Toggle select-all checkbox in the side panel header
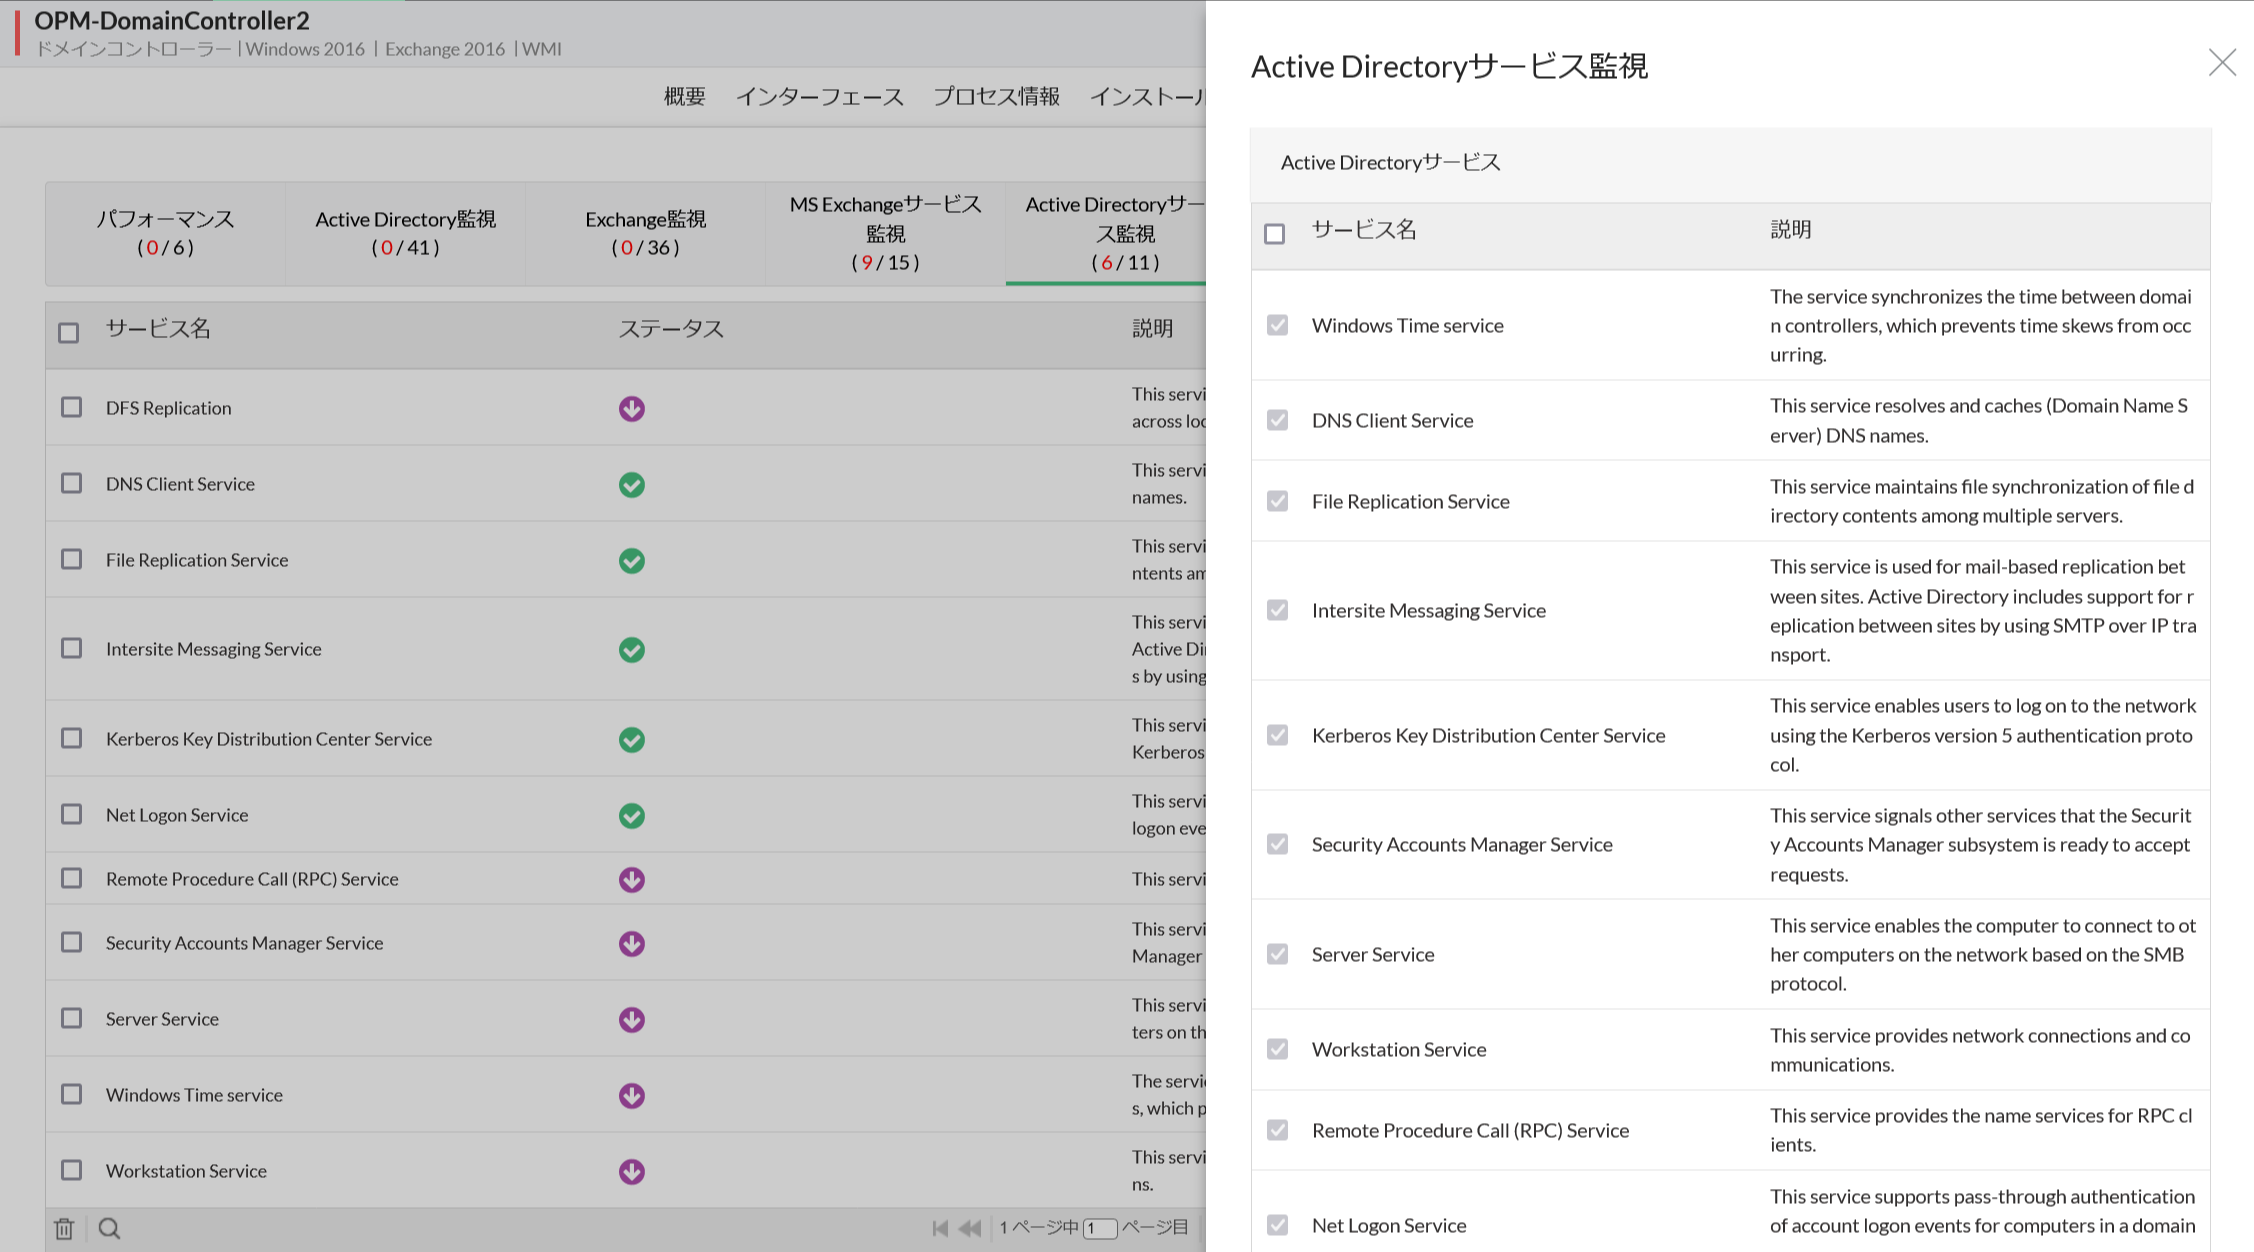The width and height of the screenshot is (2254, 1252). point(1274,233)
